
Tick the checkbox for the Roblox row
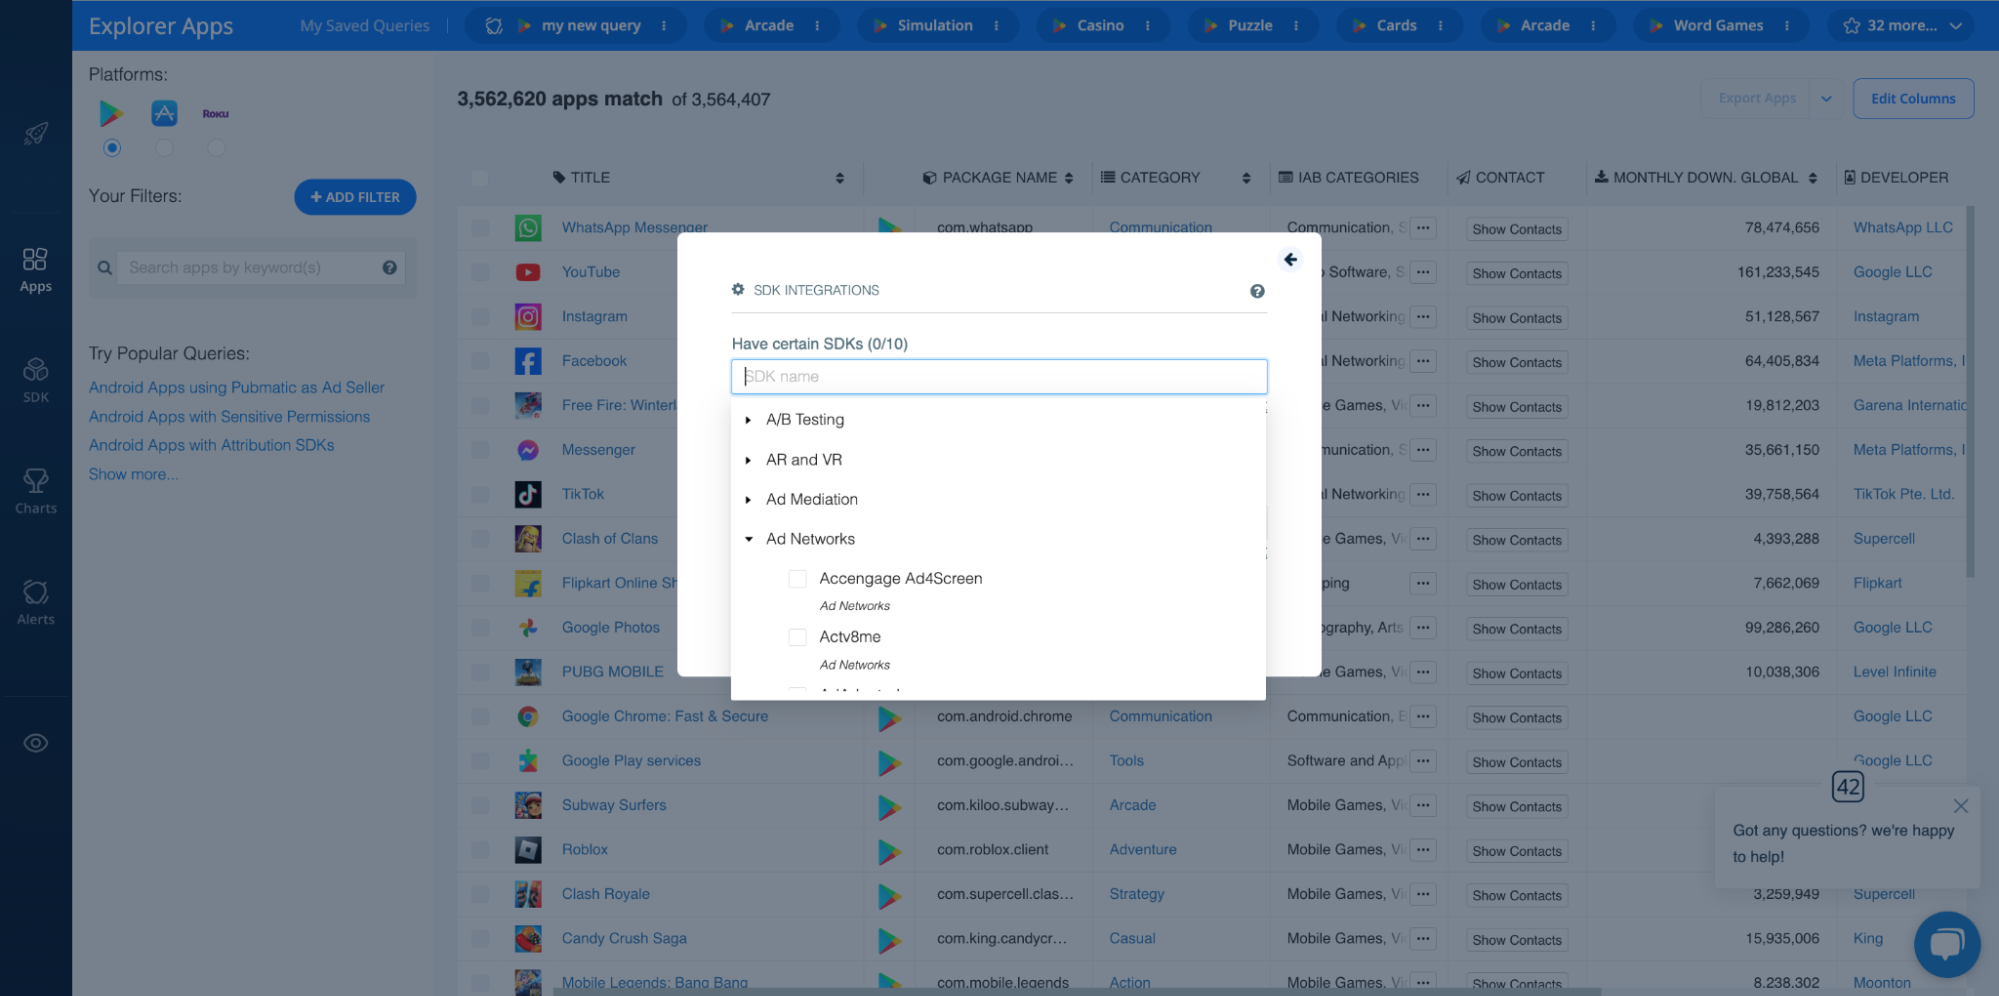[480, 850]
